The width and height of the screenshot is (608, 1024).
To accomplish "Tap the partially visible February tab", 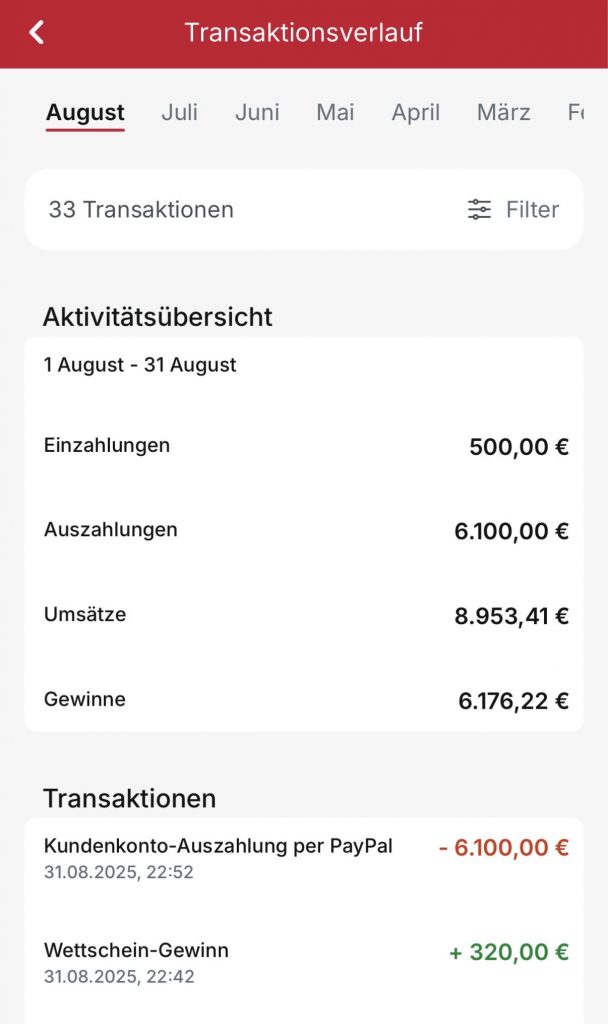I will point(576,113).
